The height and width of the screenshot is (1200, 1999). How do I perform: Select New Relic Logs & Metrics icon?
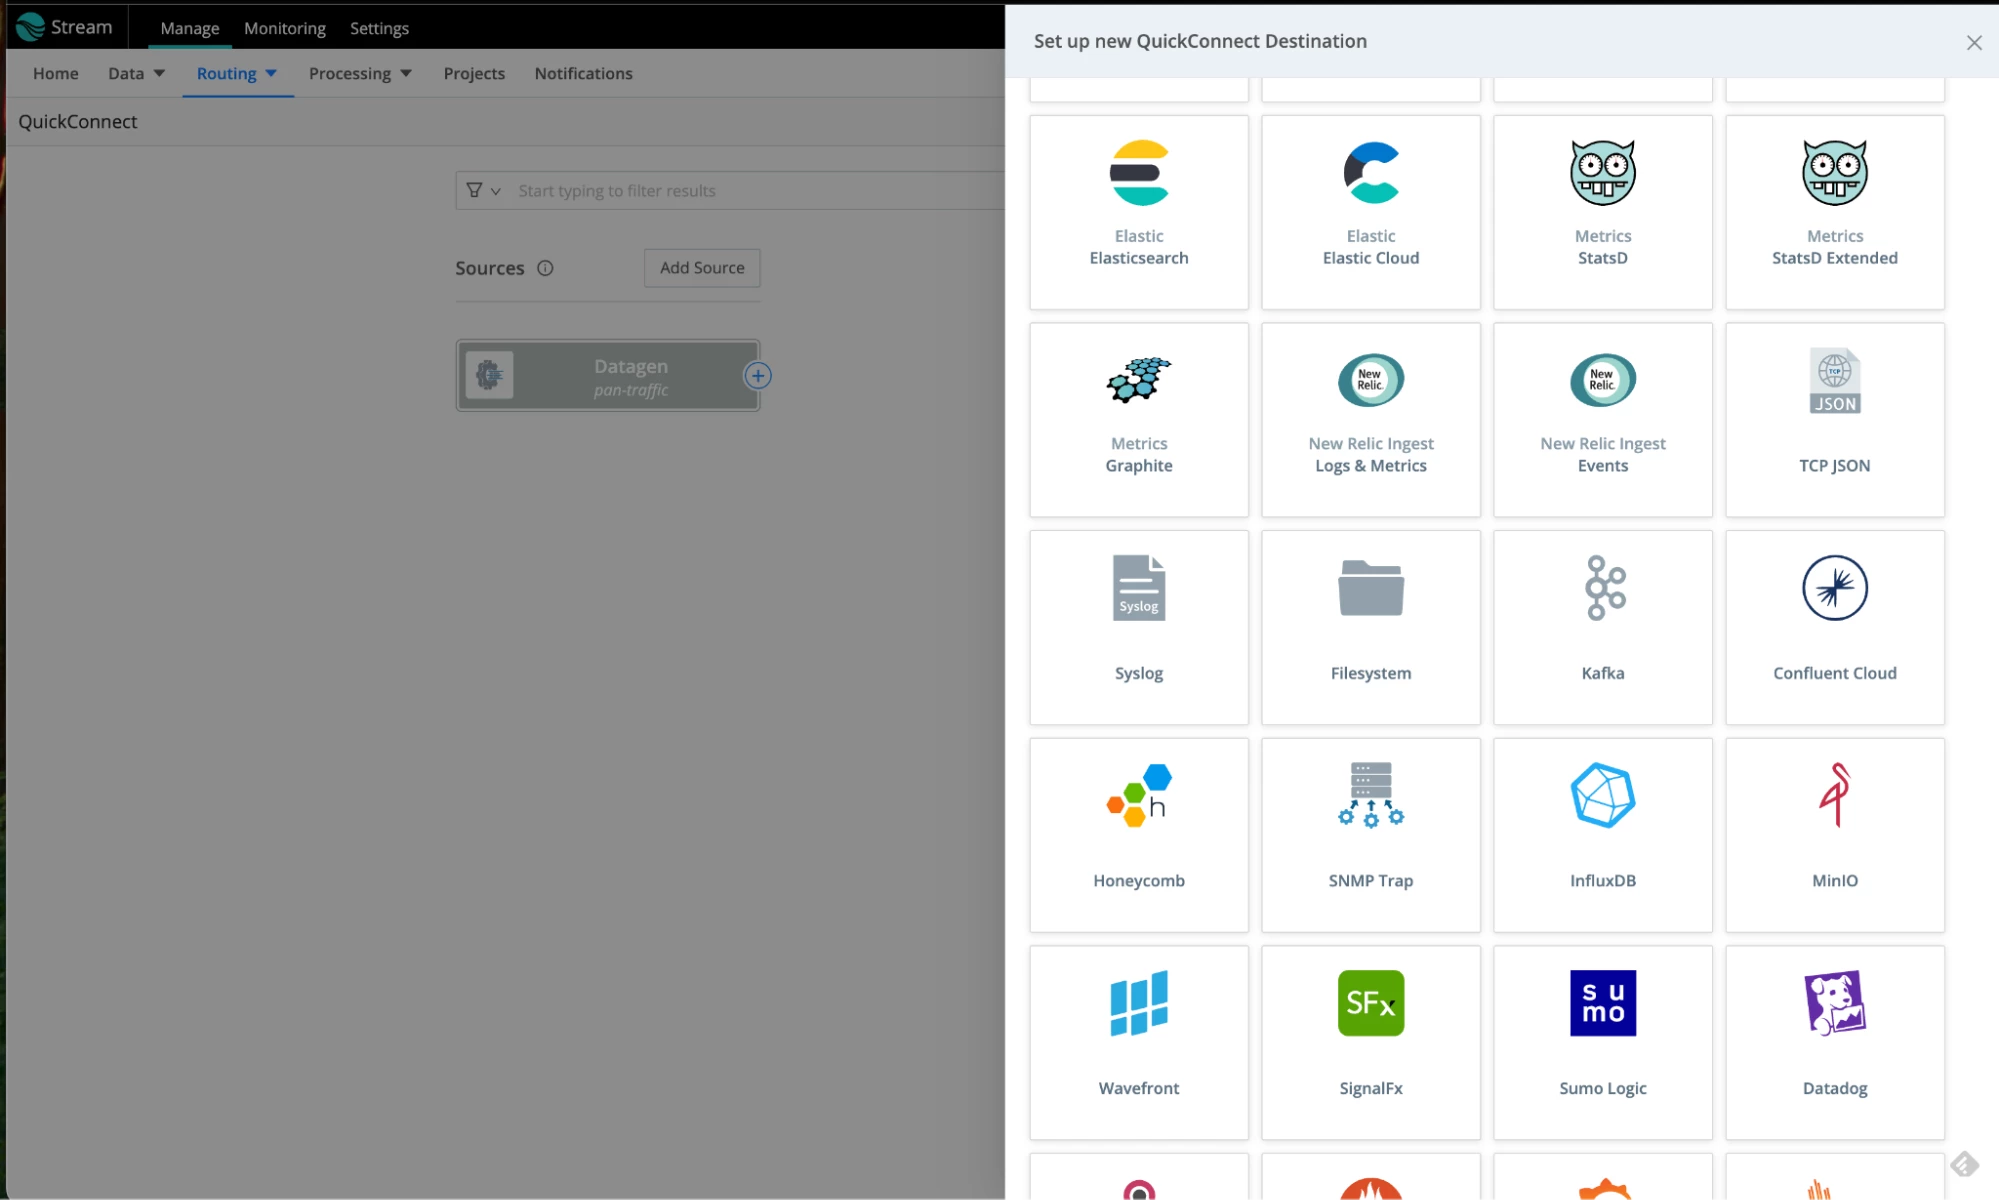1371,380
